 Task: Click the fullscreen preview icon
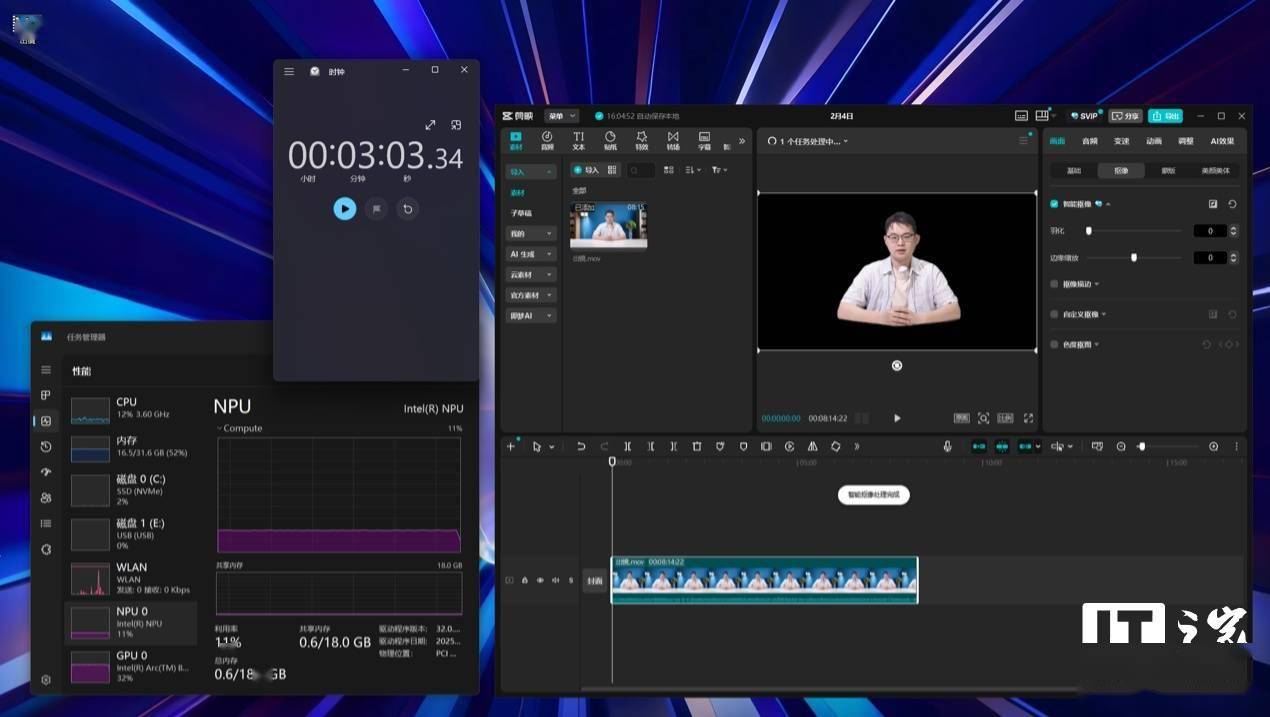[1028, 418]
